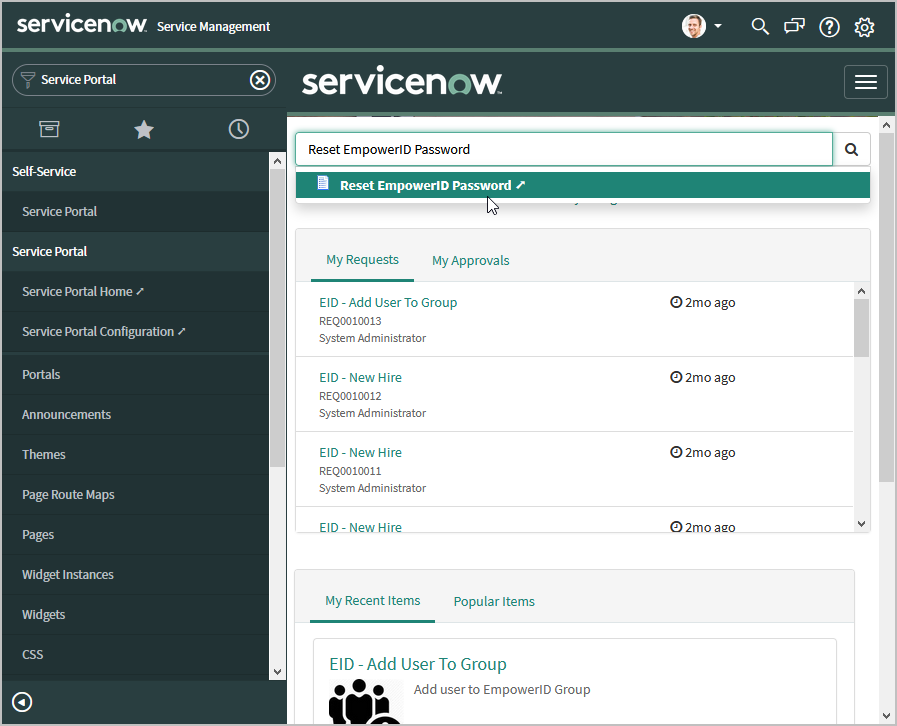
Task: Open Widgets in the navigation list
Action: click(x=44, y=615)
